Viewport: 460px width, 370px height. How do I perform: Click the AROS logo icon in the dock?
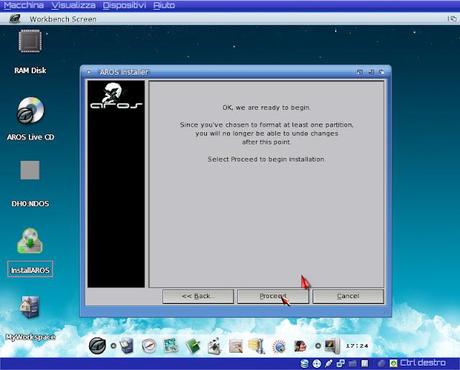tap(98, 346)
